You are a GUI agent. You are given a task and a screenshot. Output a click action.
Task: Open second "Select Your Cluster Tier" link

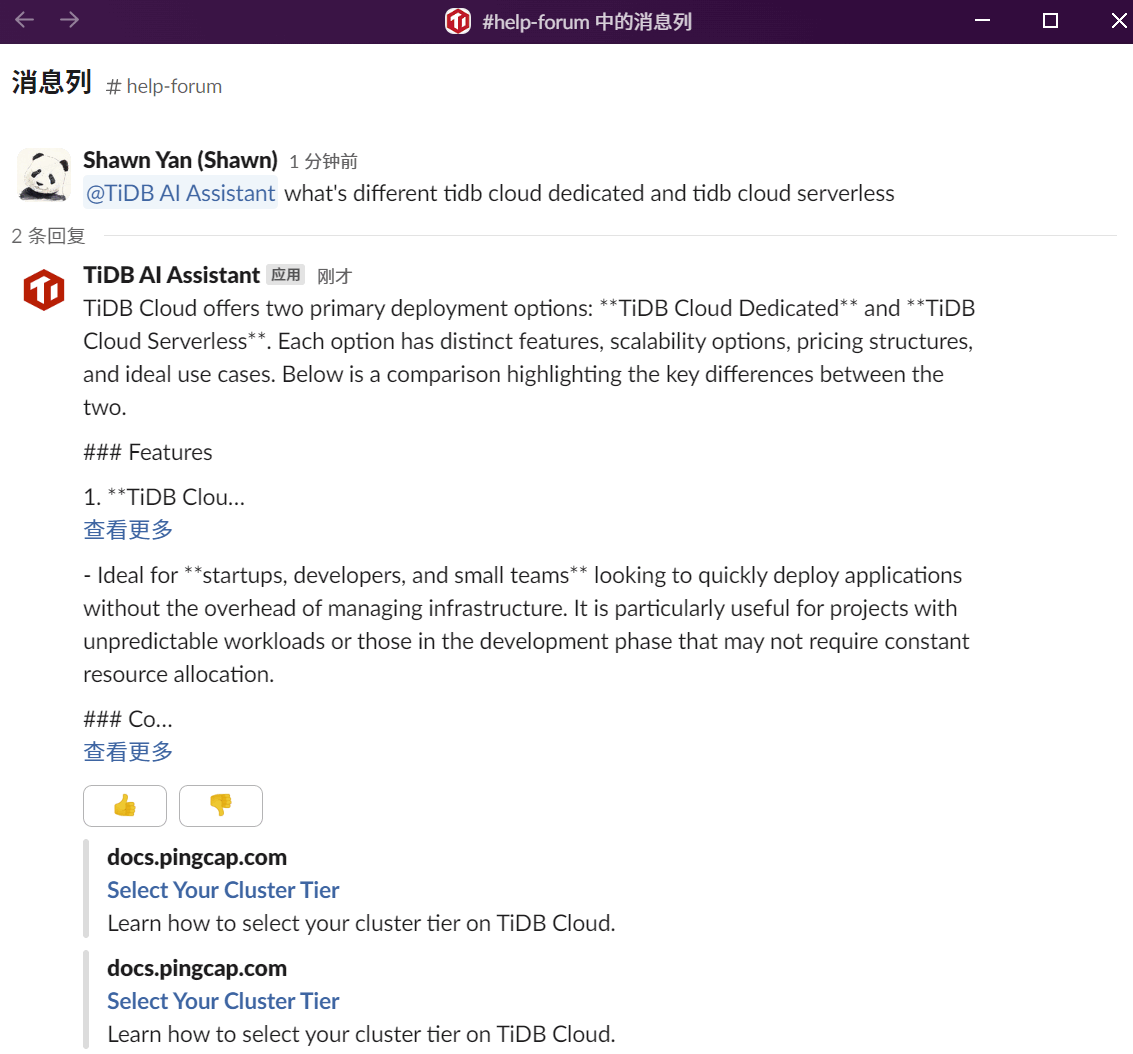pos(223,1001)
